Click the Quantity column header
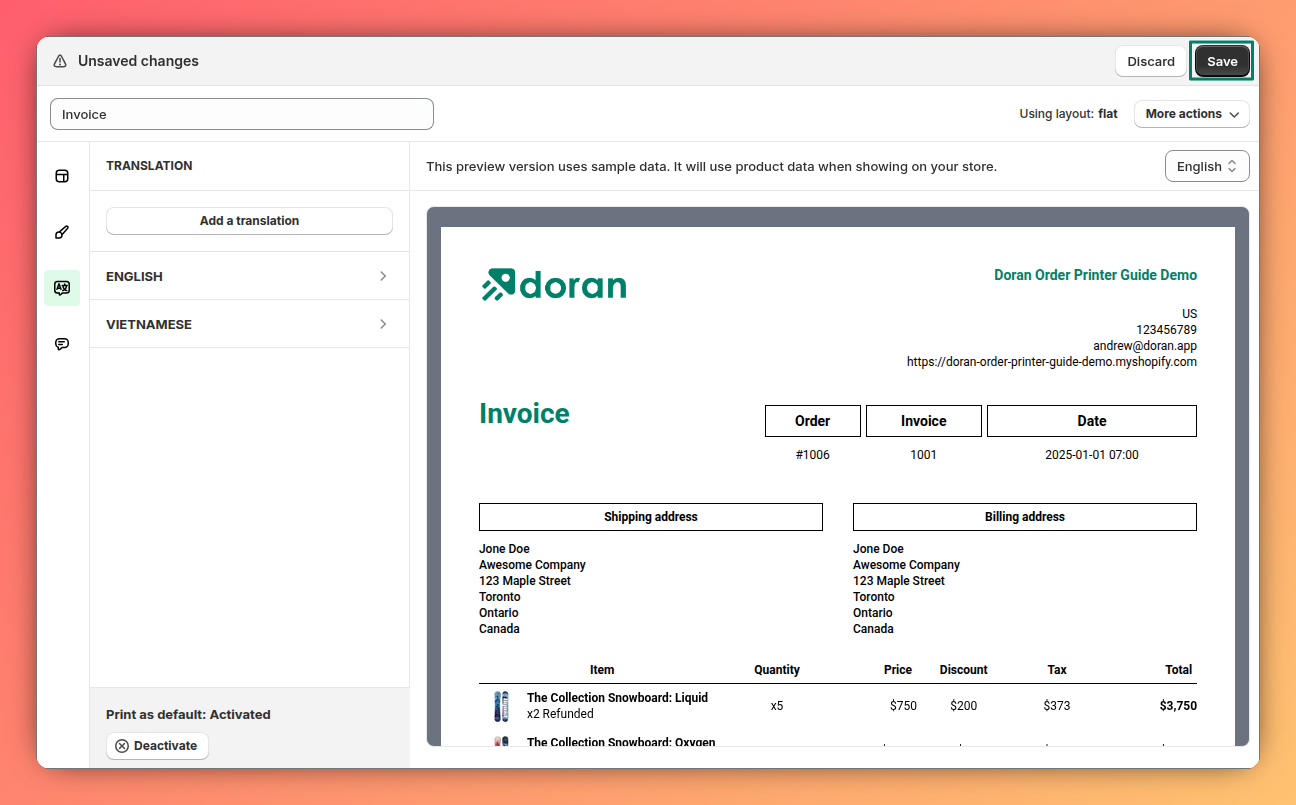 click(777, 670)
